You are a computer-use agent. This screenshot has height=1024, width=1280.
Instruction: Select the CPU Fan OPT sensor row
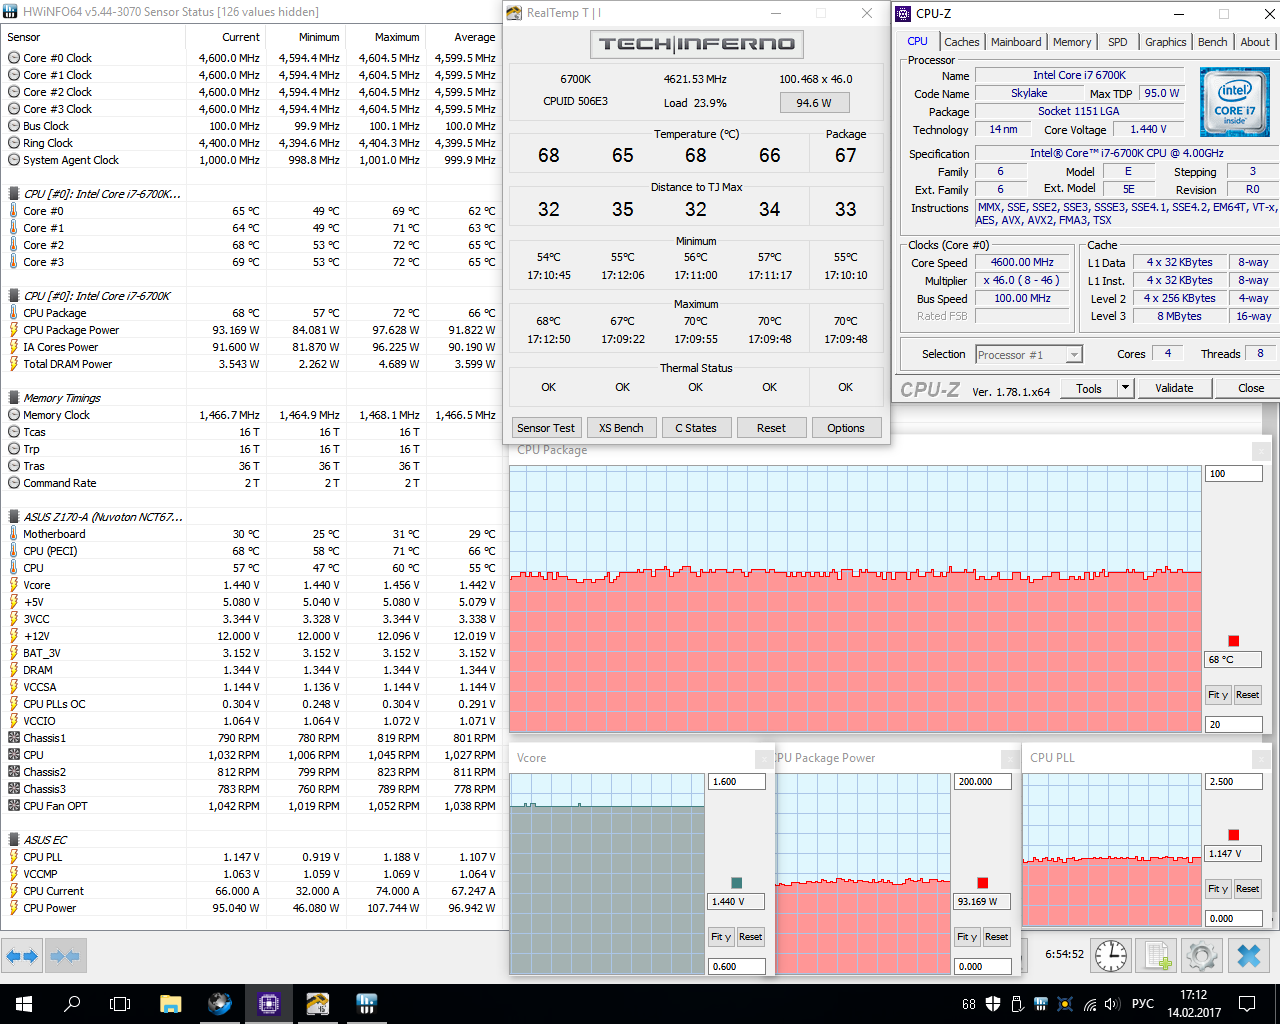250,806
